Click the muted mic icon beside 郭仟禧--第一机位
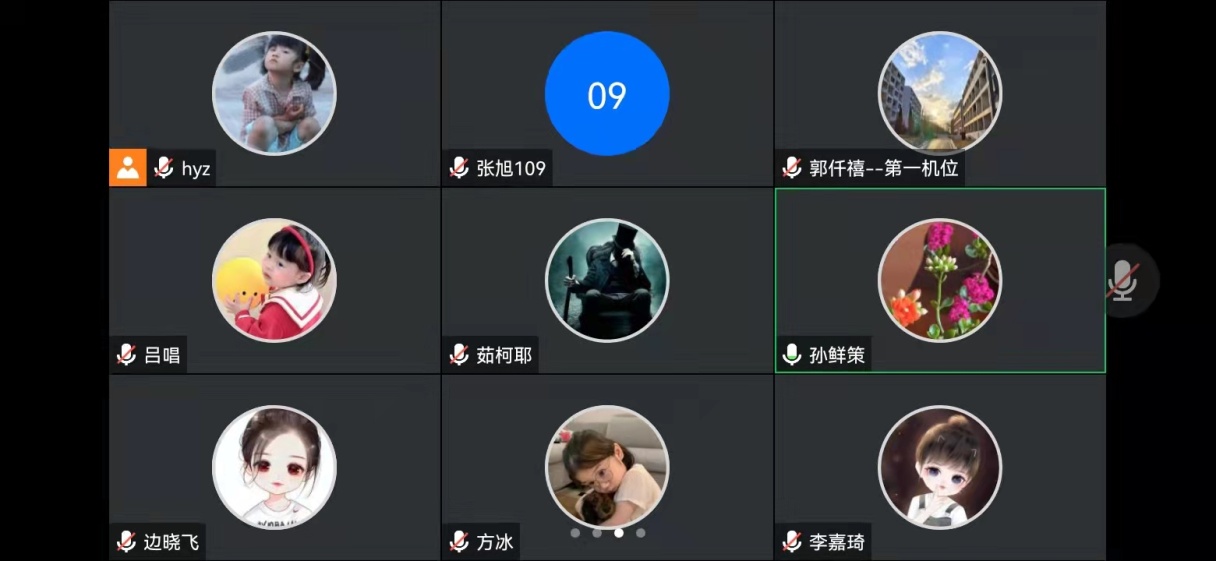The width and height of the screenshot is (1216, 561). click(792, 168)
